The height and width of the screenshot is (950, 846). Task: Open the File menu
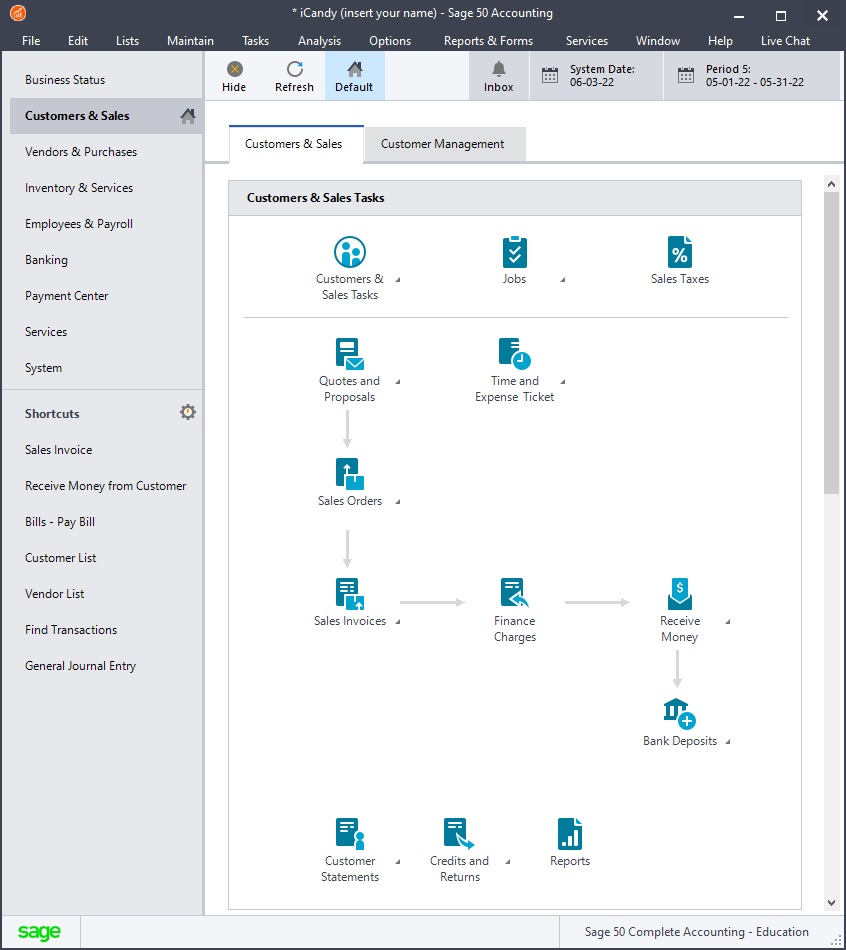(31, 41)
